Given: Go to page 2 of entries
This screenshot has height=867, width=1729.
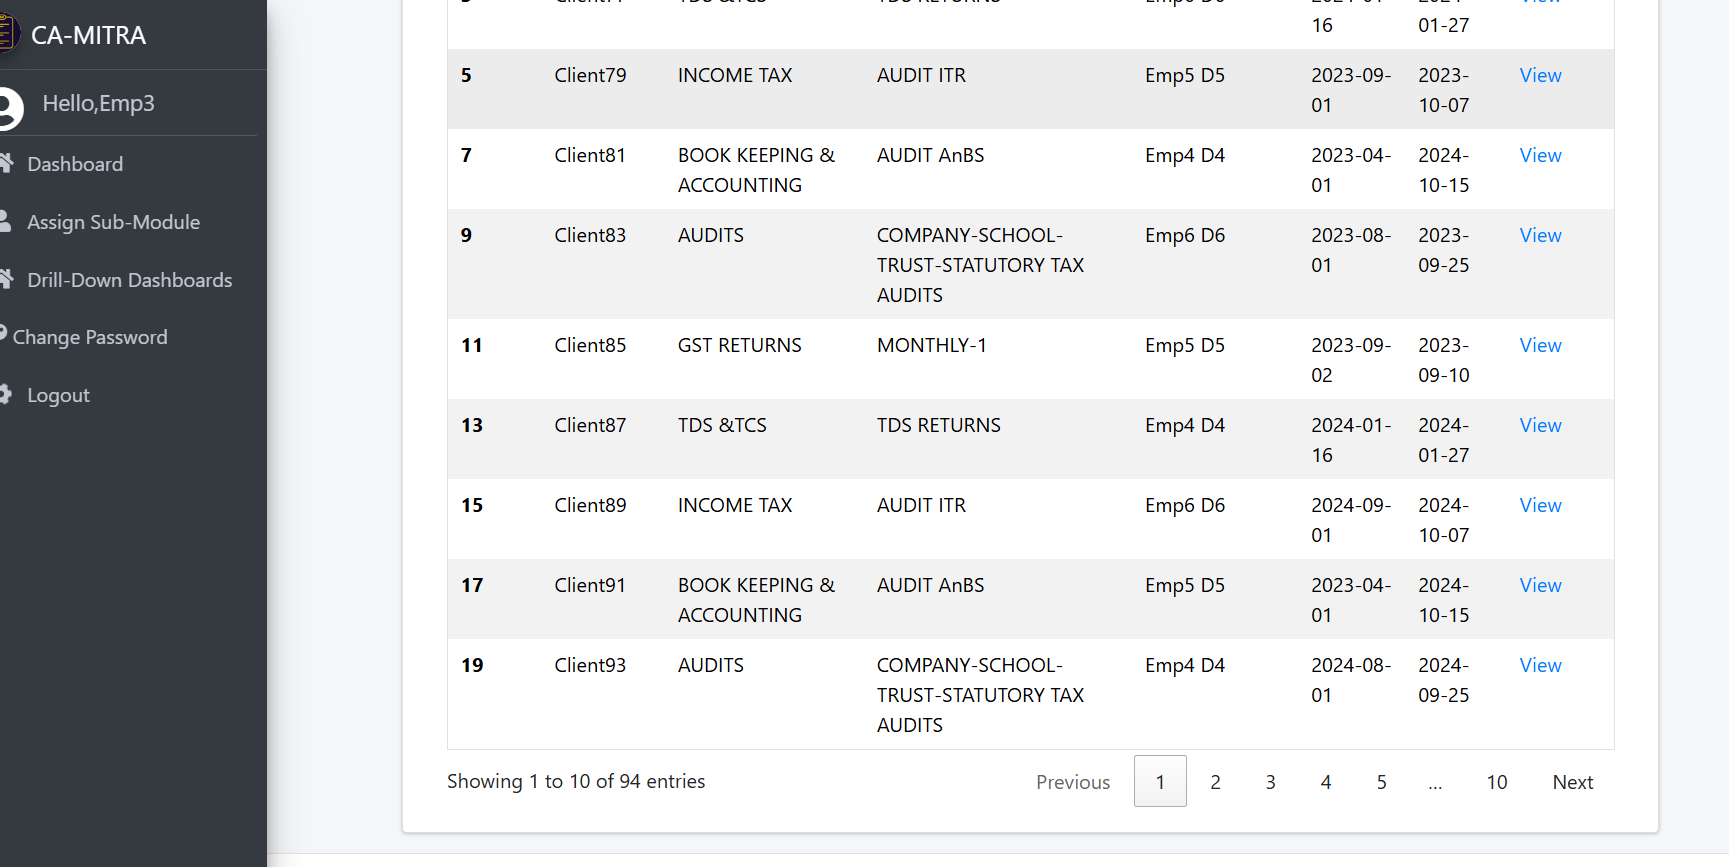Looking at the screenshot, I should pos(1215,782).
